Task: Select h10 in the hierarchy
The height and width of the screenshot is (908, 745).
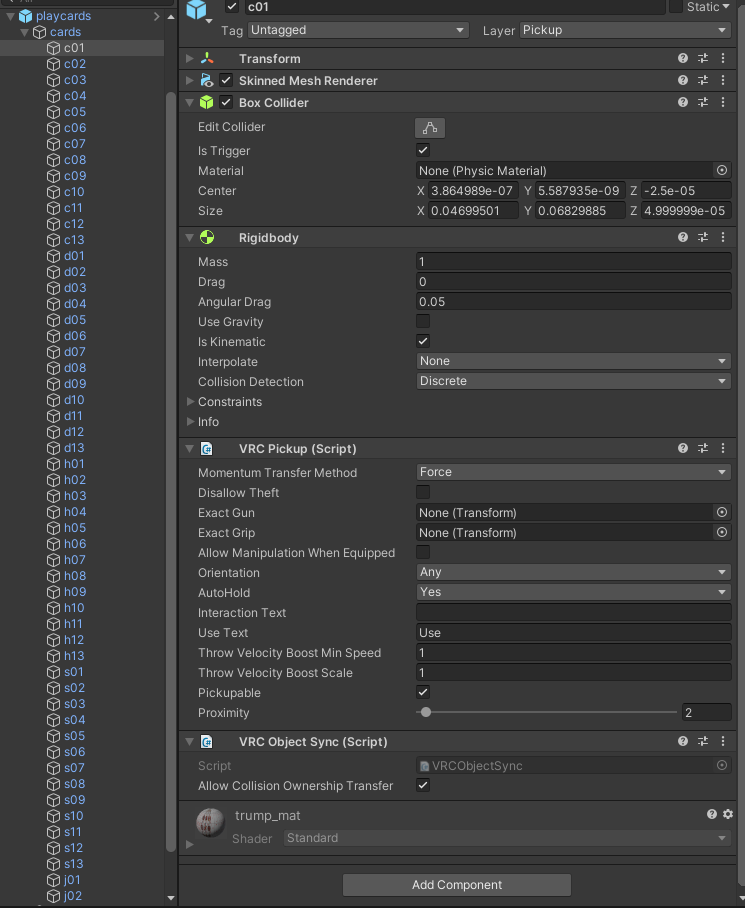Action: 74,607
